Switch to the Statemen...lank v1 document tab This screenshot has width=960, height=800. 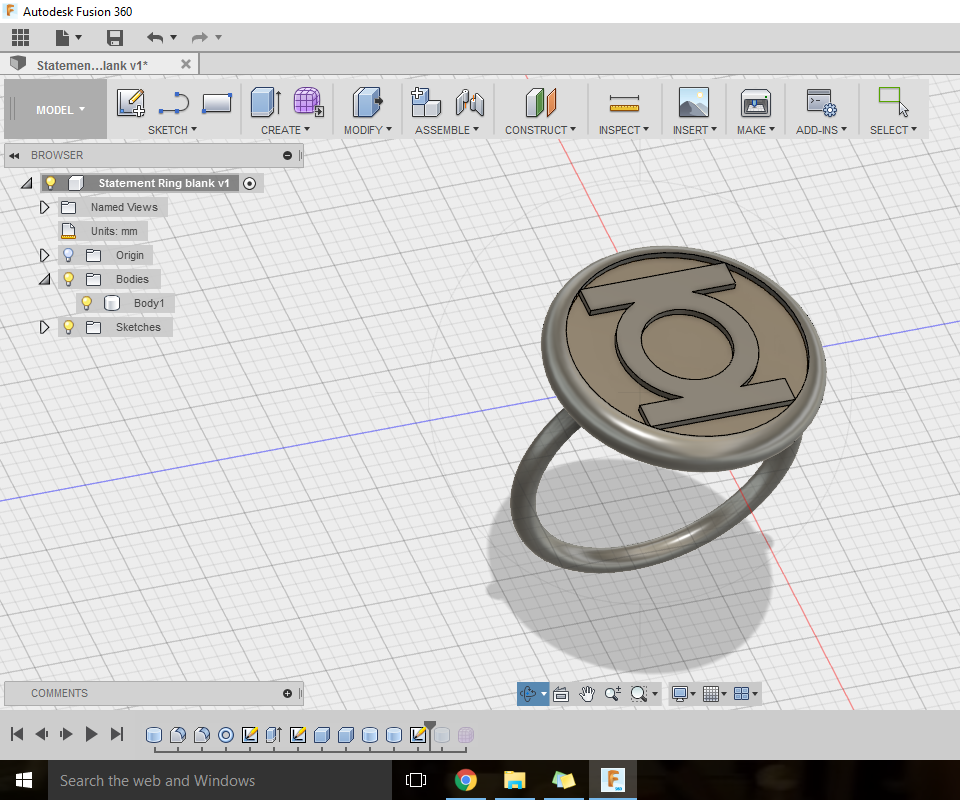(x=92, y=65)
